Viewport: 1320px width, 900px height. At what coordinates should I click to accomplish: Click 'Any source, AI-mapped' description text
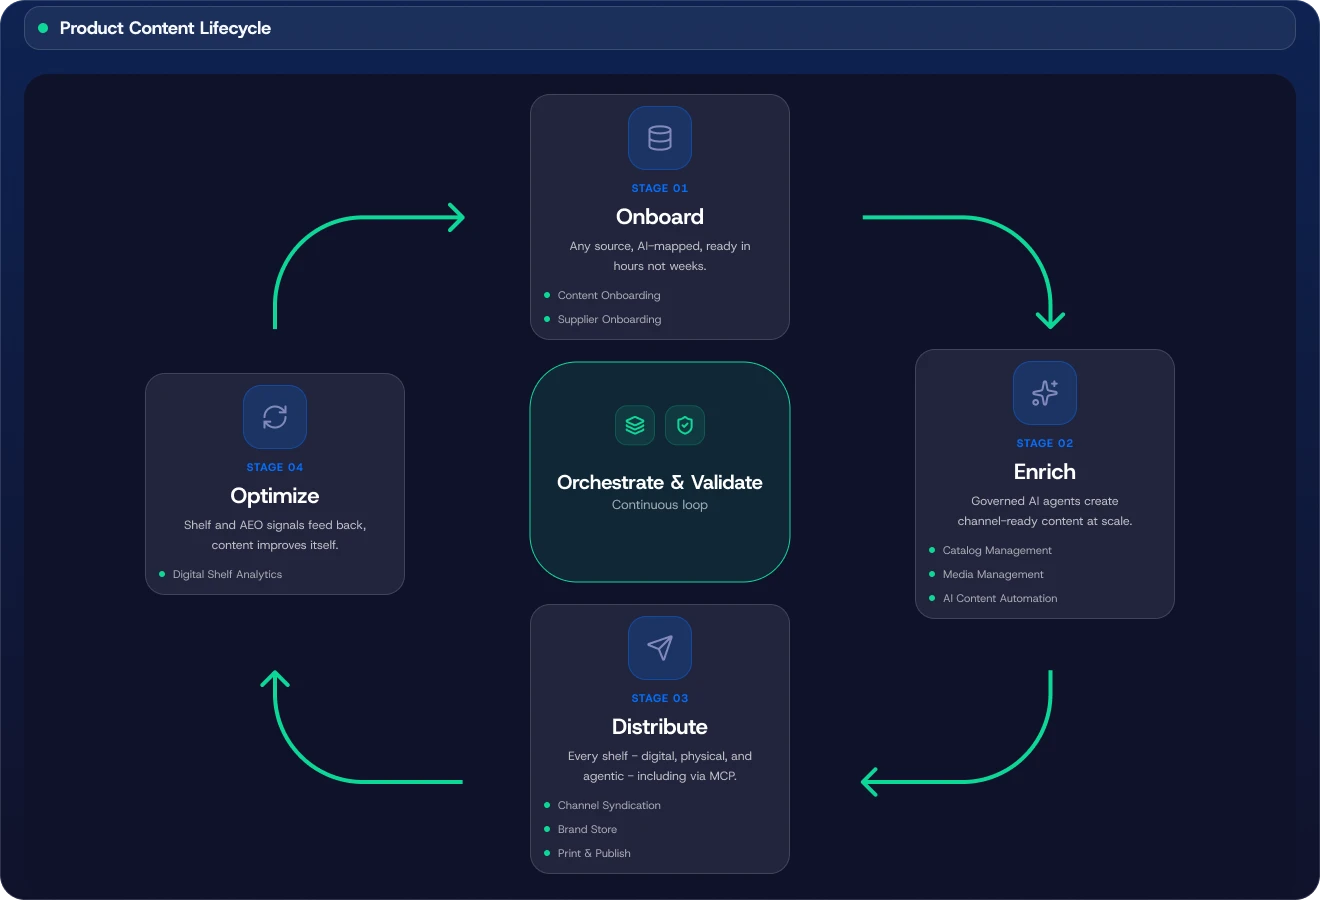coord(660,256)
